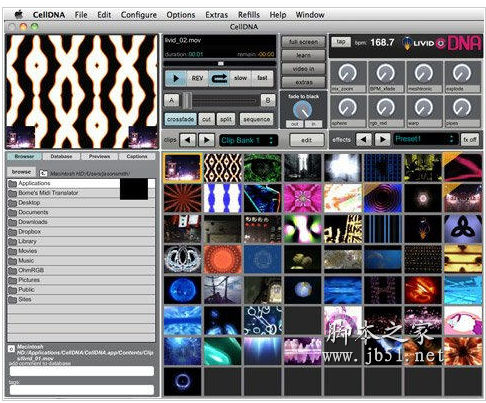486x403 pixels.
Task: Select cut mix mode
Action: 206,119
